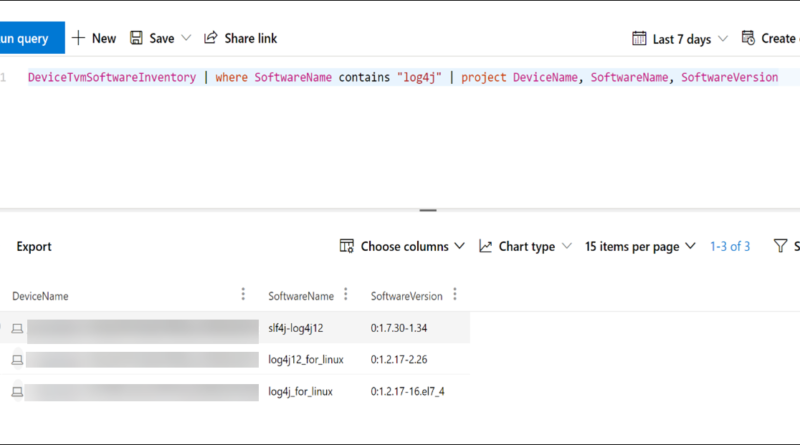Viewport: 800px width, 445px height.
Task: Click the pane splitter handle above results
Action: [428, 210]
